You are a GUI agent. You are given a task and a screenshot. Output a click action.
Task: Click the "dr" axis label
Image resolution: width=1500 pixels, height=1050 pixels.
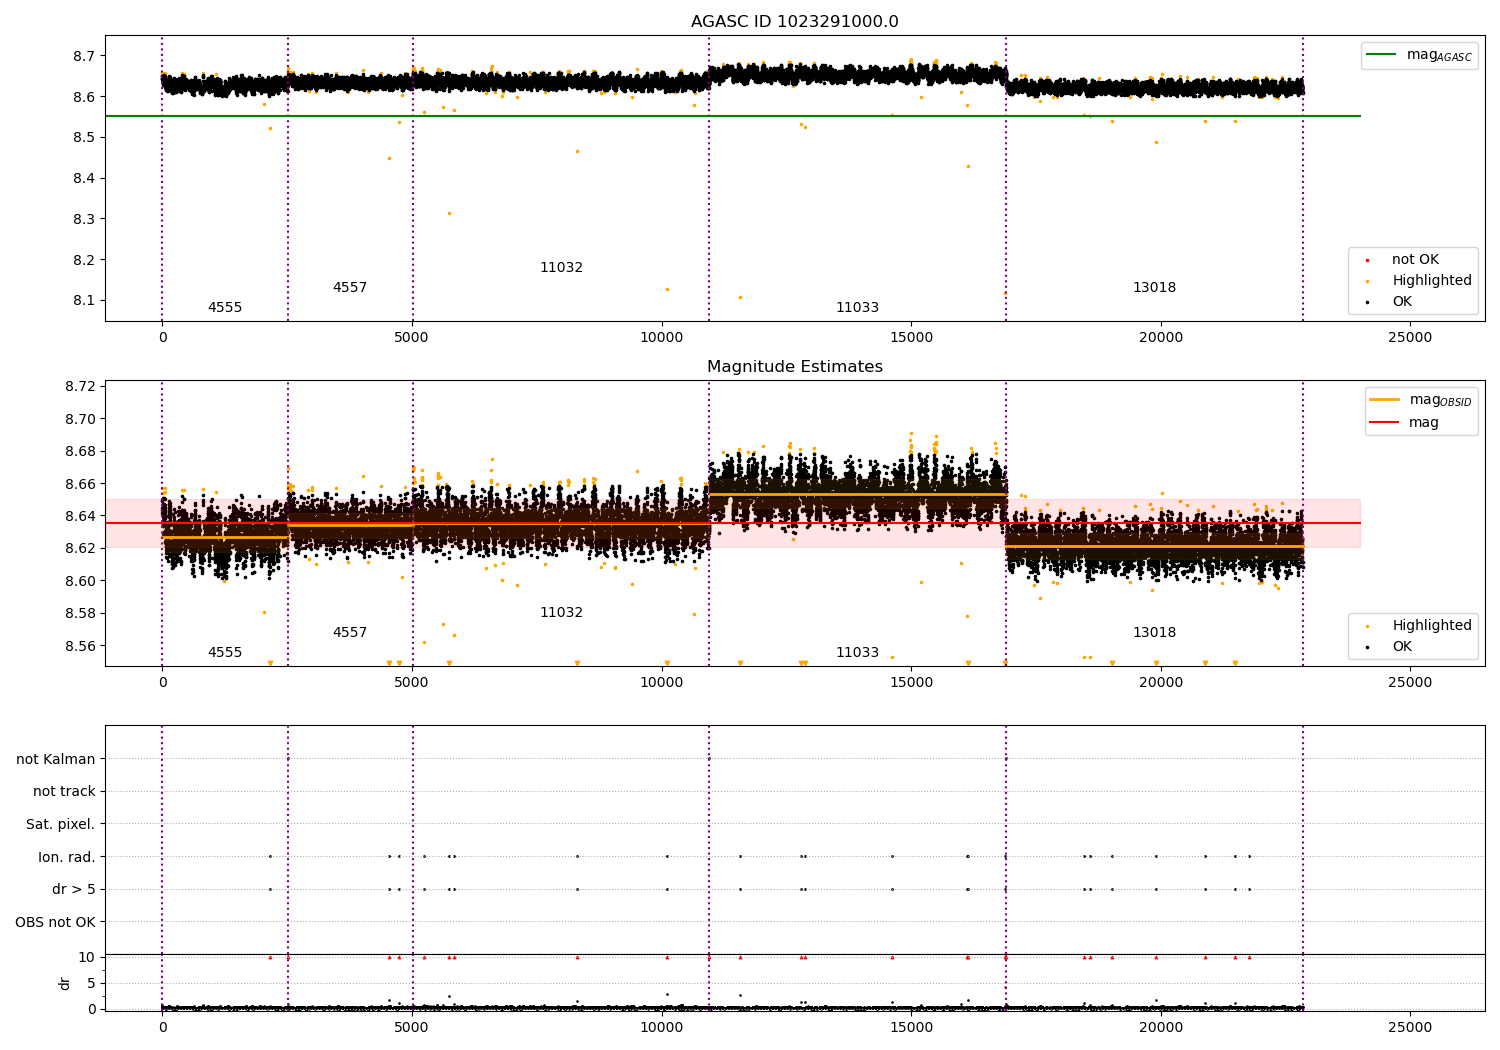[x=65, y=983]
